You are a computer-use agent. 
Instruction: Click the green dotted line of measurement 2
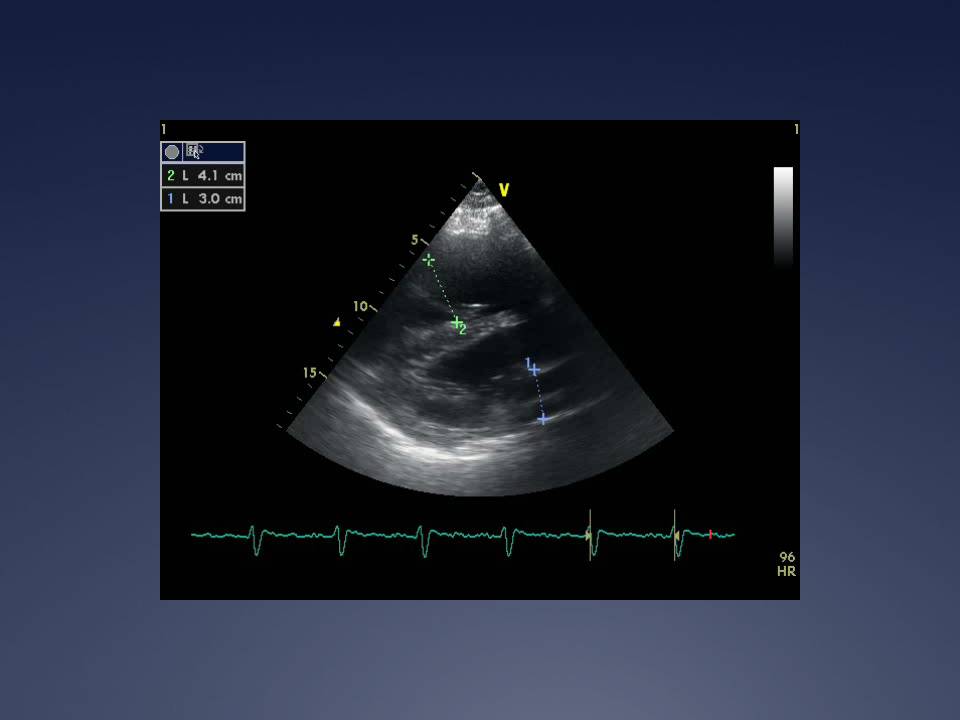tap(442, 291)
